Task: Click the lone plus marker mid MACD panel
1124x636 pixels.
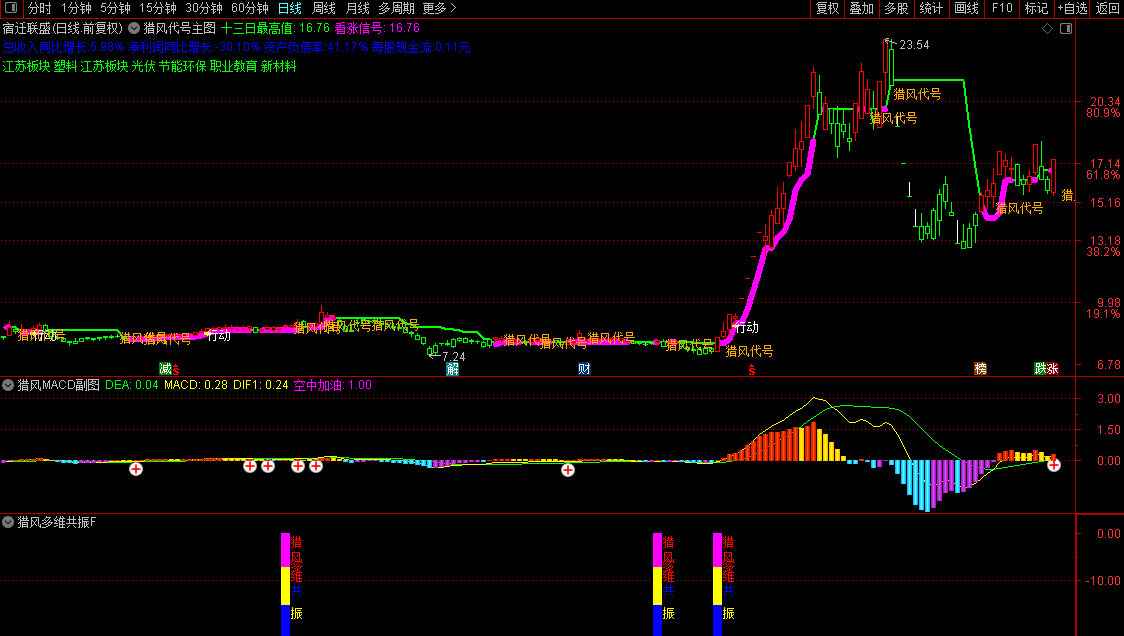Action: pyautogui.click(x=568, y=470)
